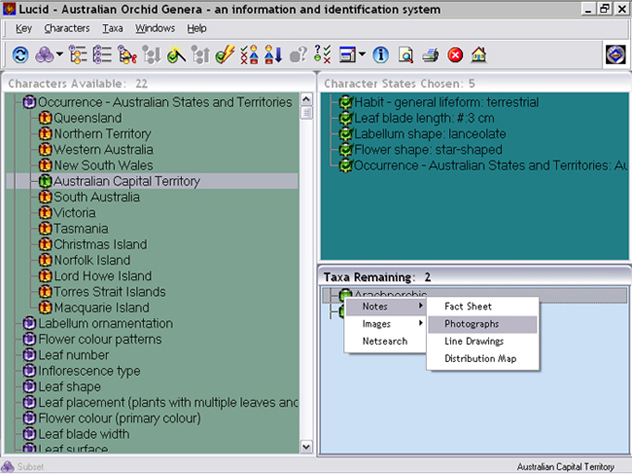Select the Northern Territory state
Image resolution: width=632 pixels, height=474 pixels.
point(95,134)
